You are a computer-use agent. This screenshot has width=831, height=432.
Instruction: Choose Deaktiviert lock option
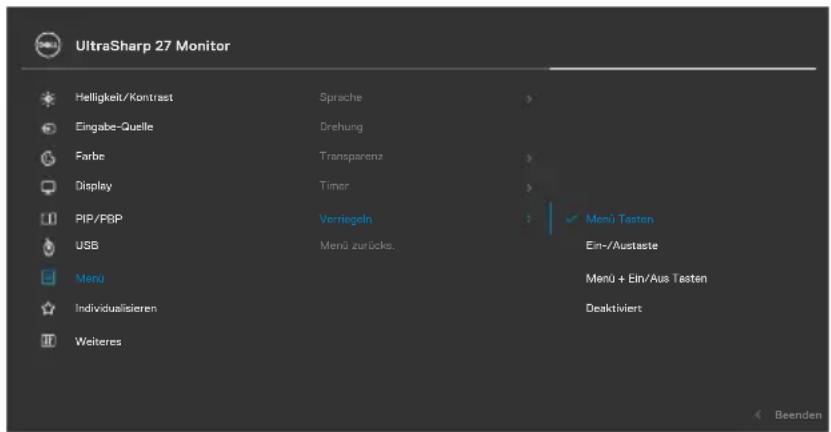pyautogui.click(x=614, y=308)
